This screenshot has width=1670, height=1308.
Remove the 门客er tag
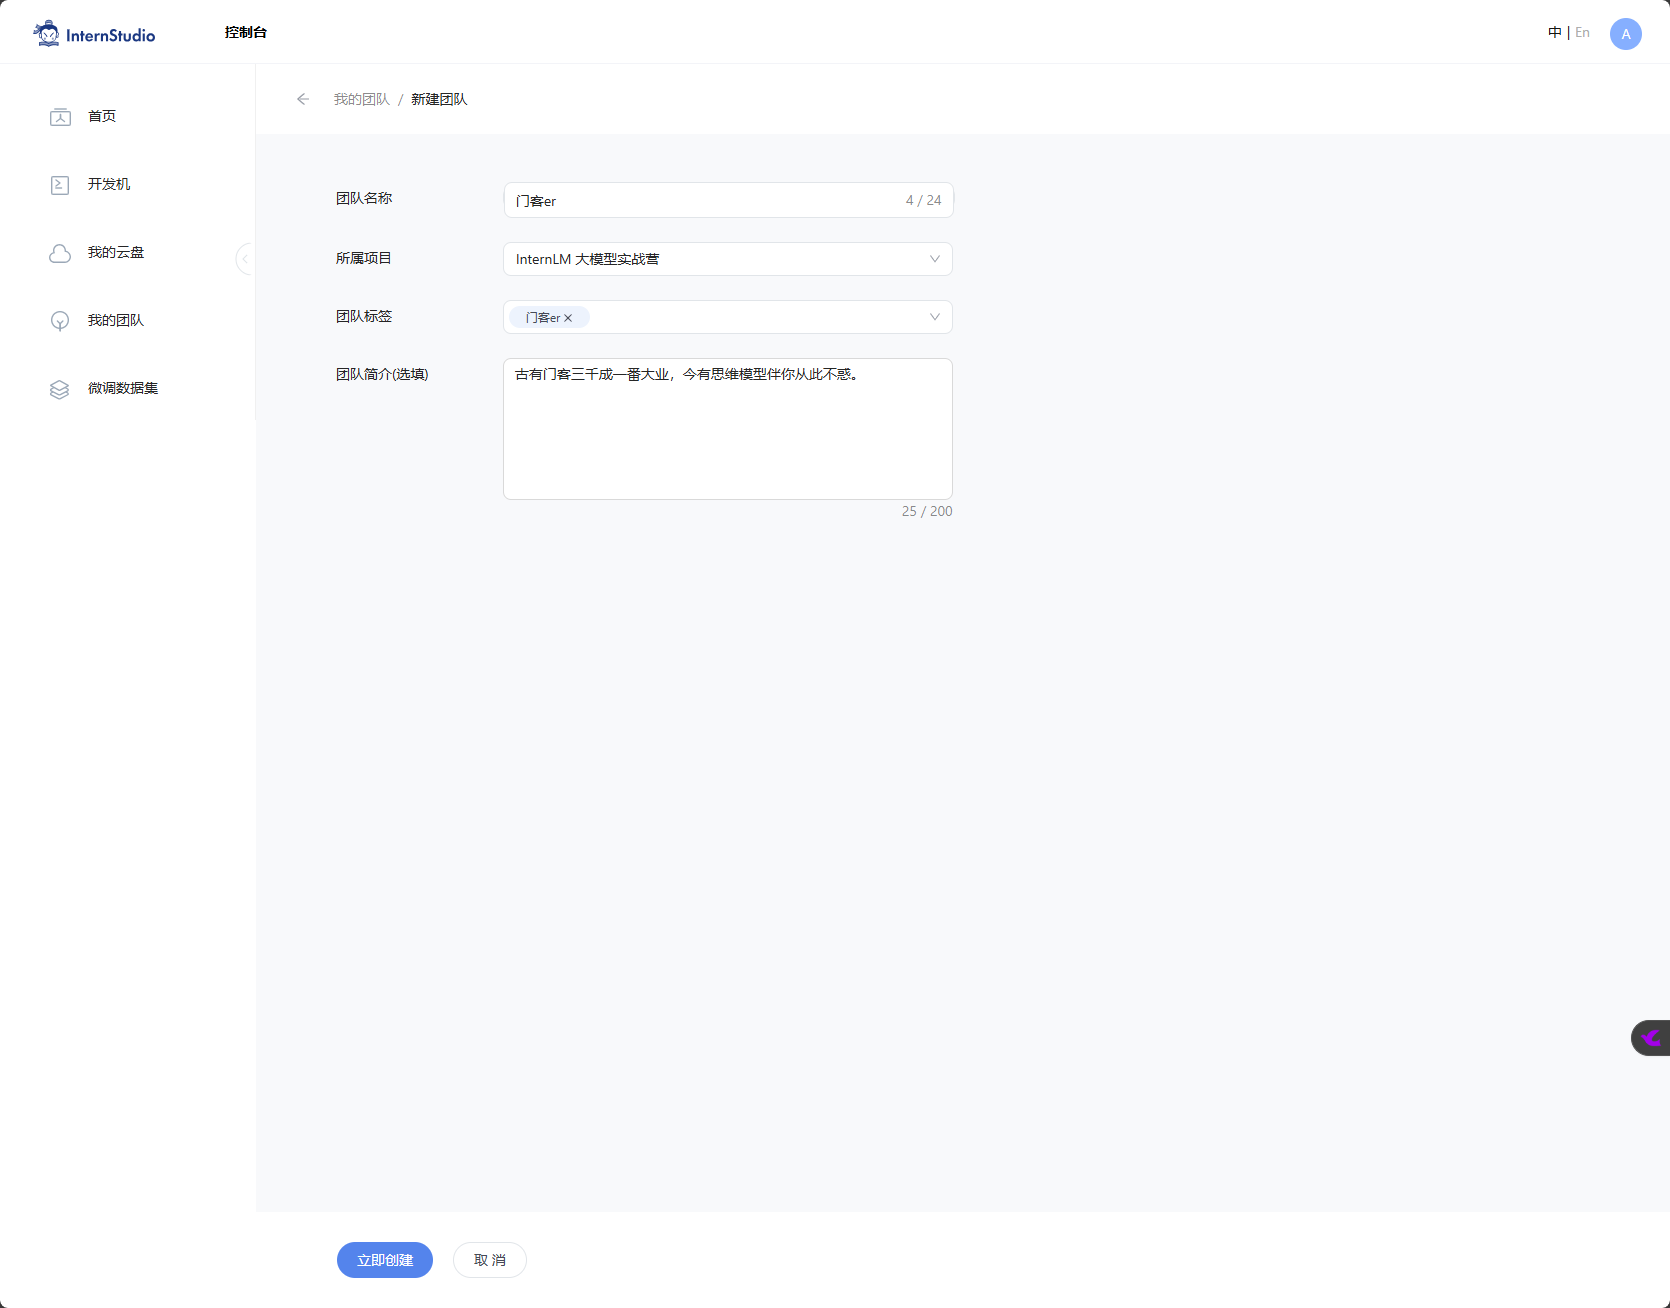pos(568,318)
